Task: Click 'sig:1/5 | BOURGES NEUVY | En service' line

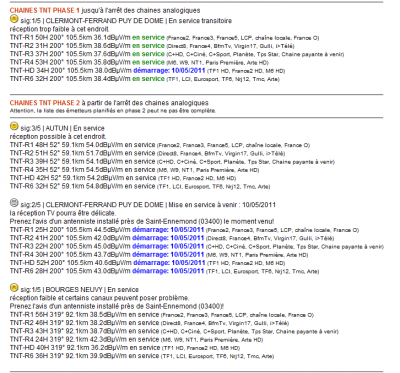Action: click(x=79, y=290)
